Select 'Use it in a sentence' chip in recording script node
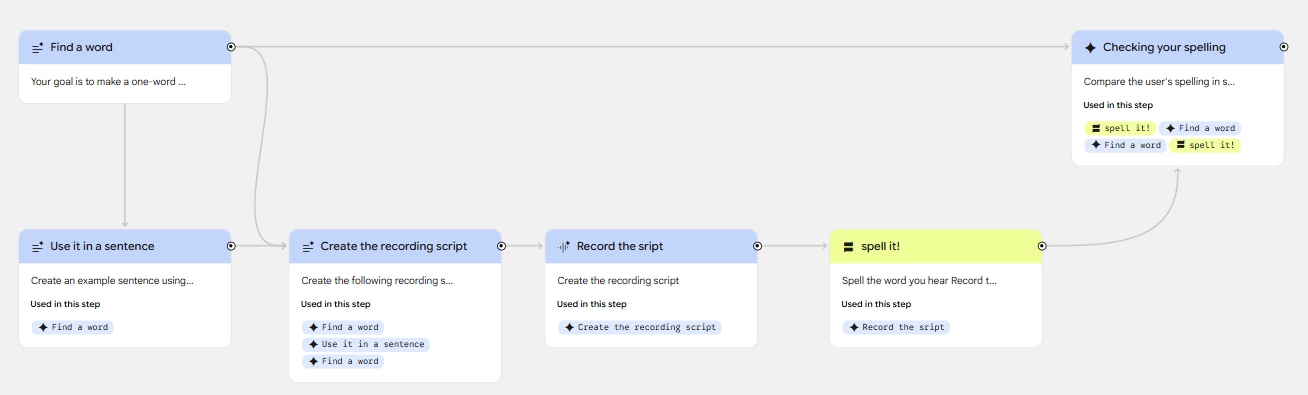This screenshot has width=1308, height=395. tap(366, 344)
